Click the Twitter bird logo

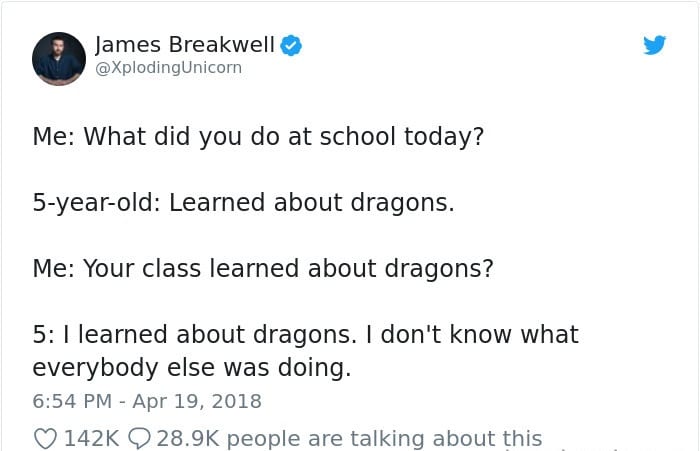[654, 45]
